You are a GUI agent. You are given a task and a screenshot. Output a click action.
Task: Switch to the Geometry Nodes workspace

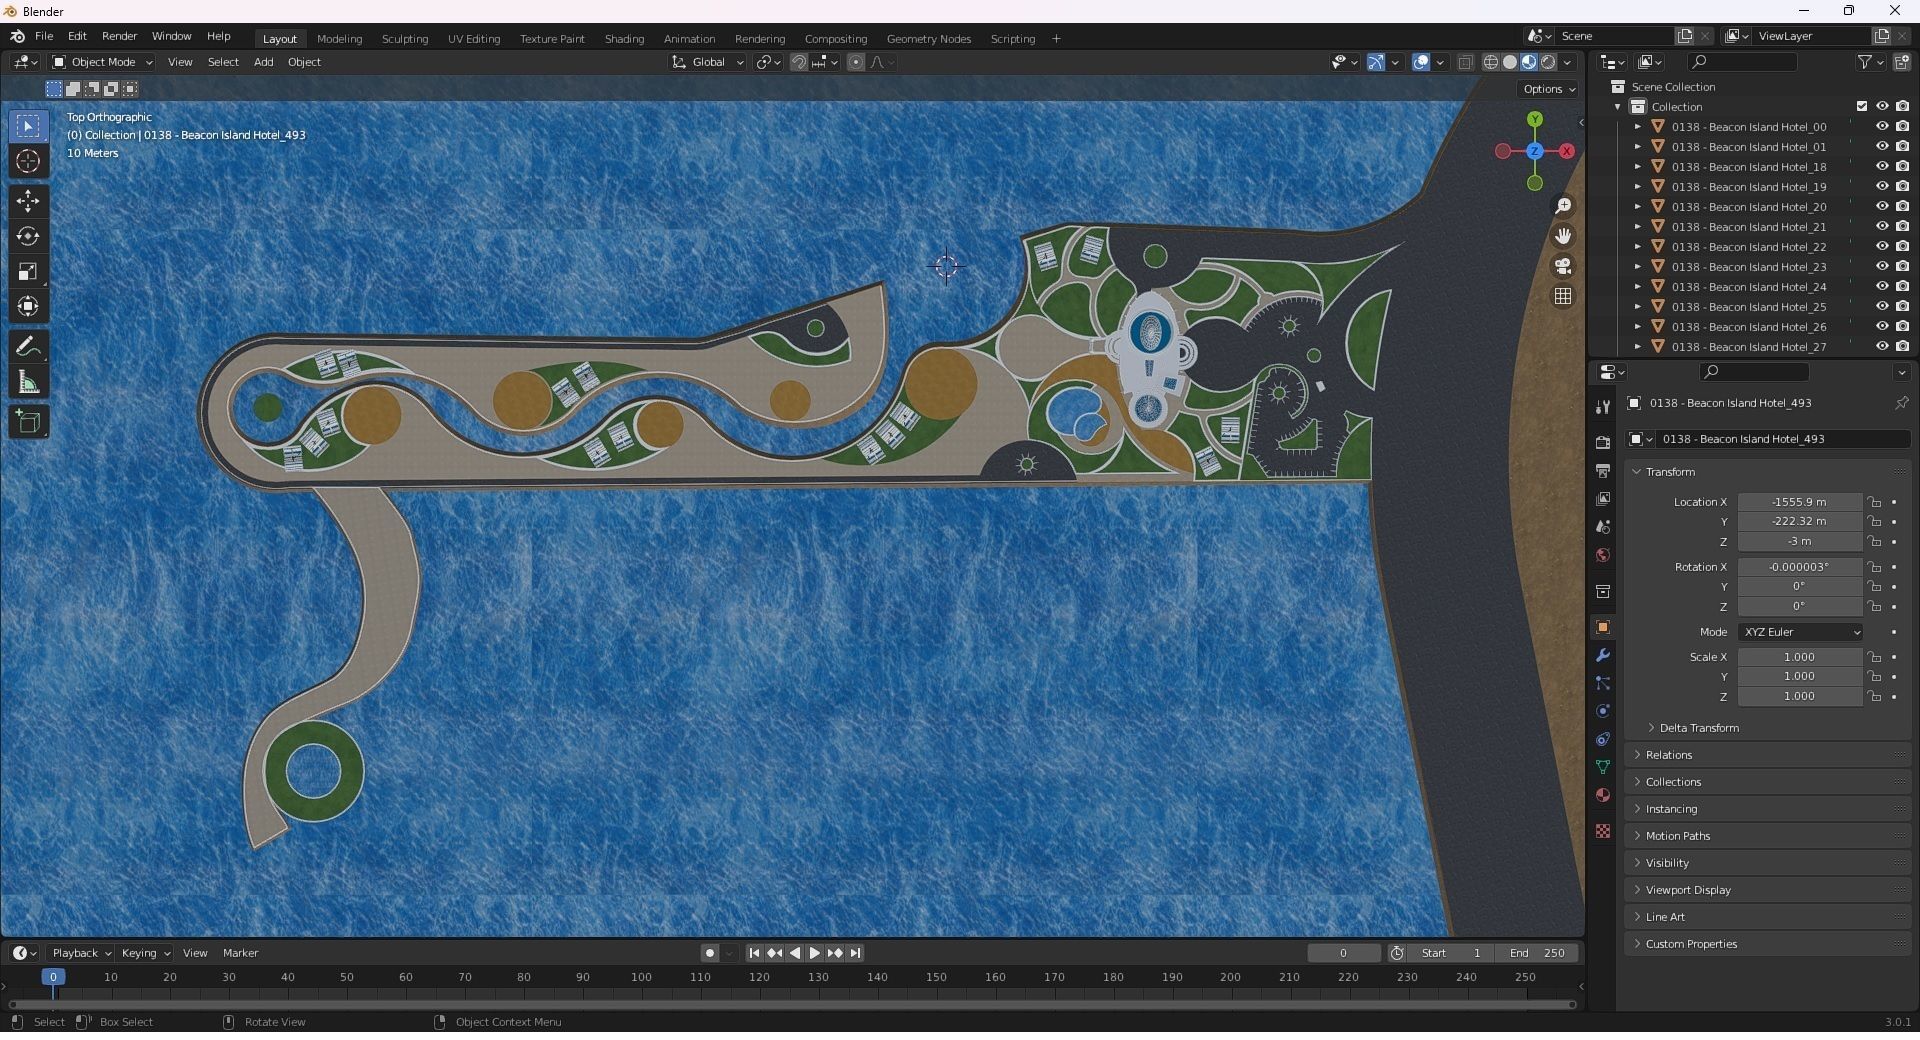pos(929,39)
